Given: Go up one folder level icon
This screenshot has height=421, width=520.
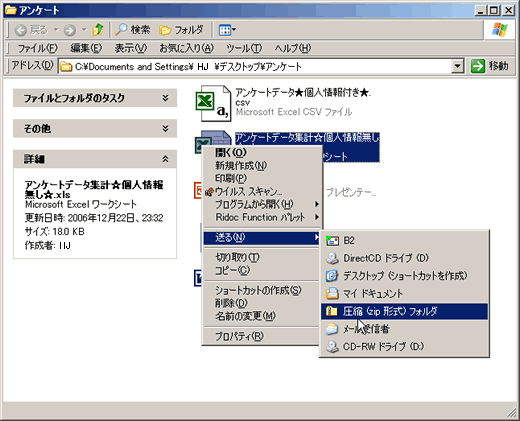Looking at the screenshot, I should click(x=98, y=30).
